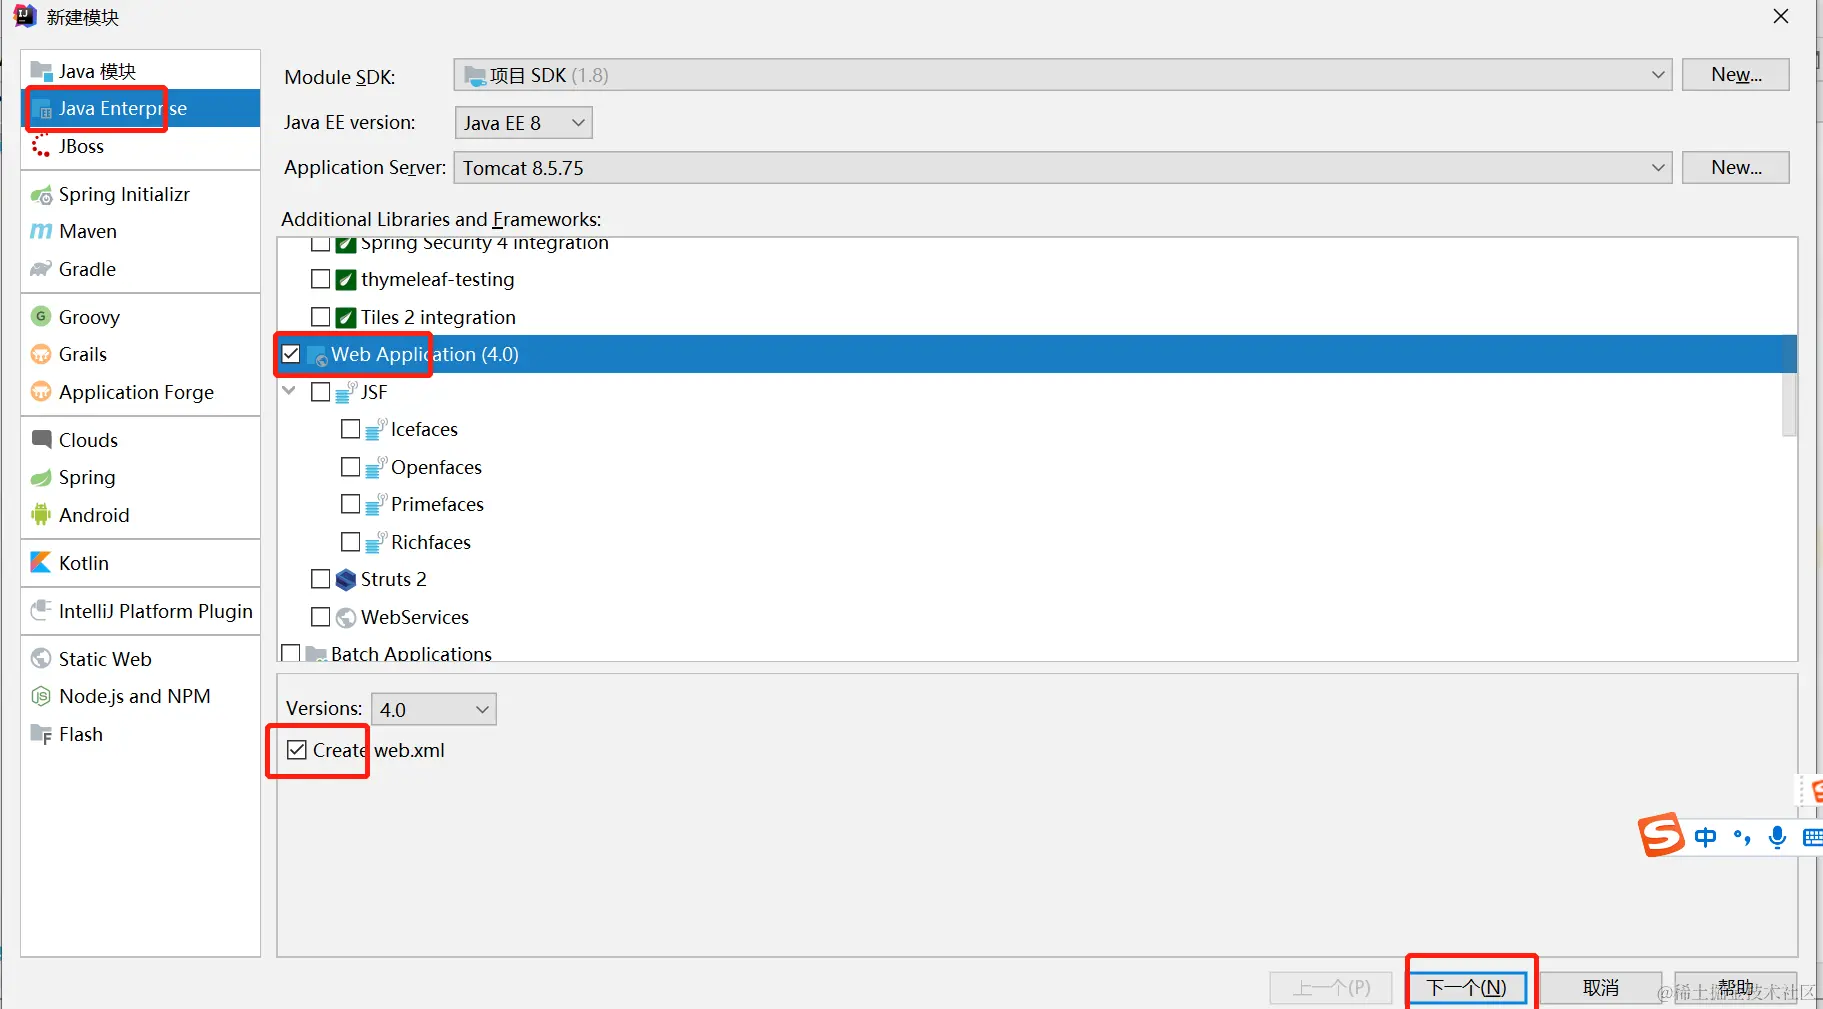Click the Sogou input method S logo

click(1661, 835)
